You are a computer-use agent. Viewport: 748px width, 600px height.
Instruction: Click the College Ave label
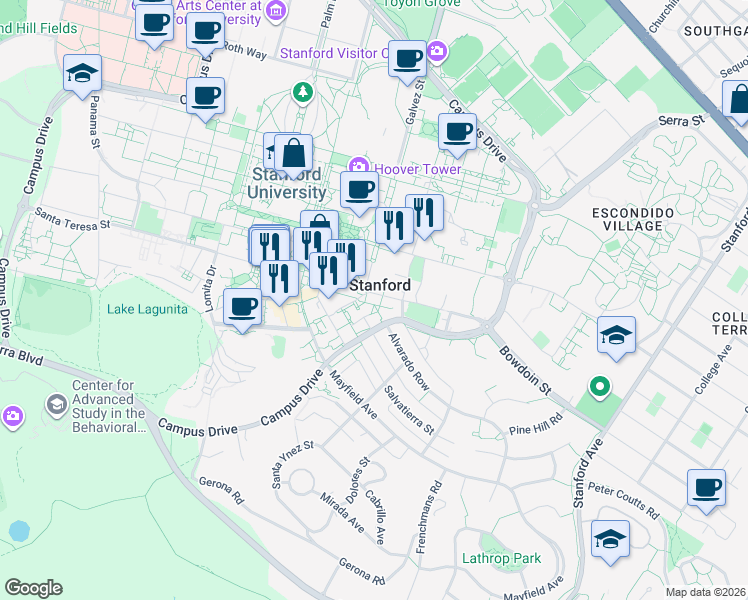[713, 370]
